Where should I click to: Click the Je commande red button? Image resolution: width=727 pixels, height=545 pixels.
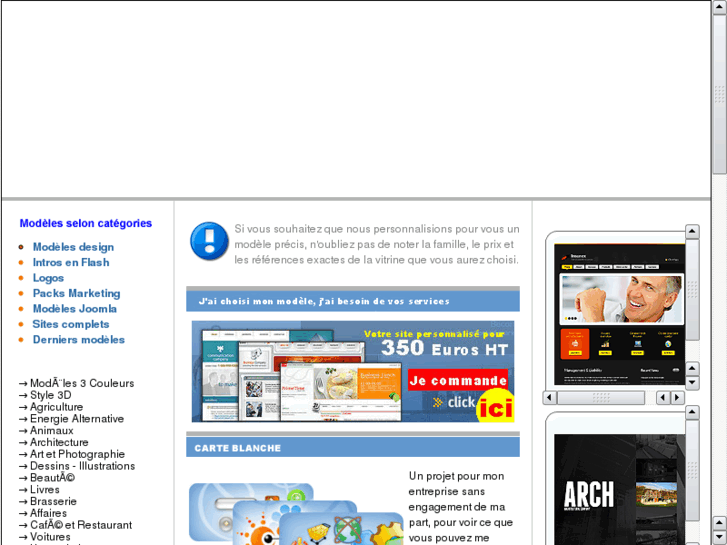tap(458, 381)
